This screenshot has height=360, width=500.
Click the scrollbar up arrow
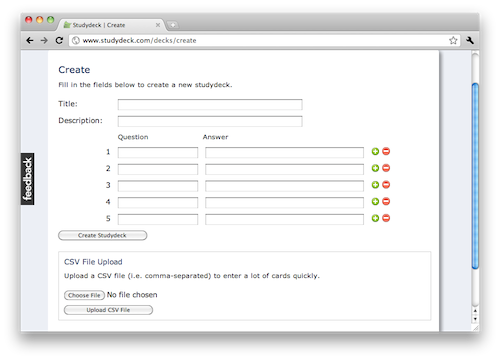475,311
